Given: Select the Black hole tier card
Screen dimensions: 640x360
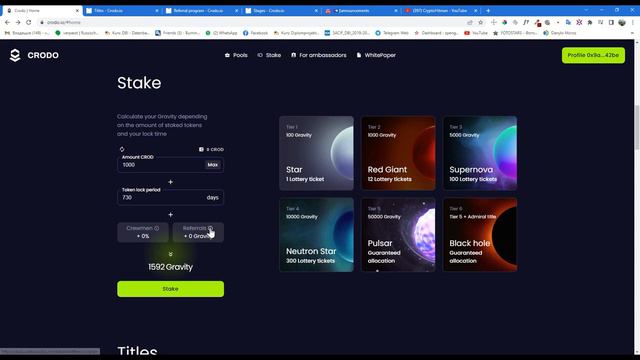Looking at the screenshot, I should coord(480,235).
